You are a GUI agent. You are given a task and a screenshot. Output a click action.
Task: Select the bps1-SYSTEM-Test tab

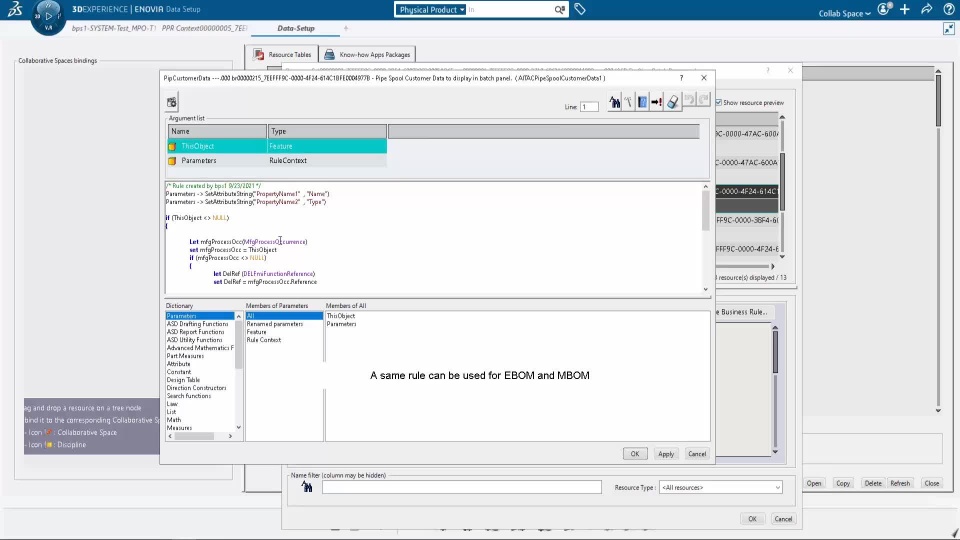tap(114, 28)
